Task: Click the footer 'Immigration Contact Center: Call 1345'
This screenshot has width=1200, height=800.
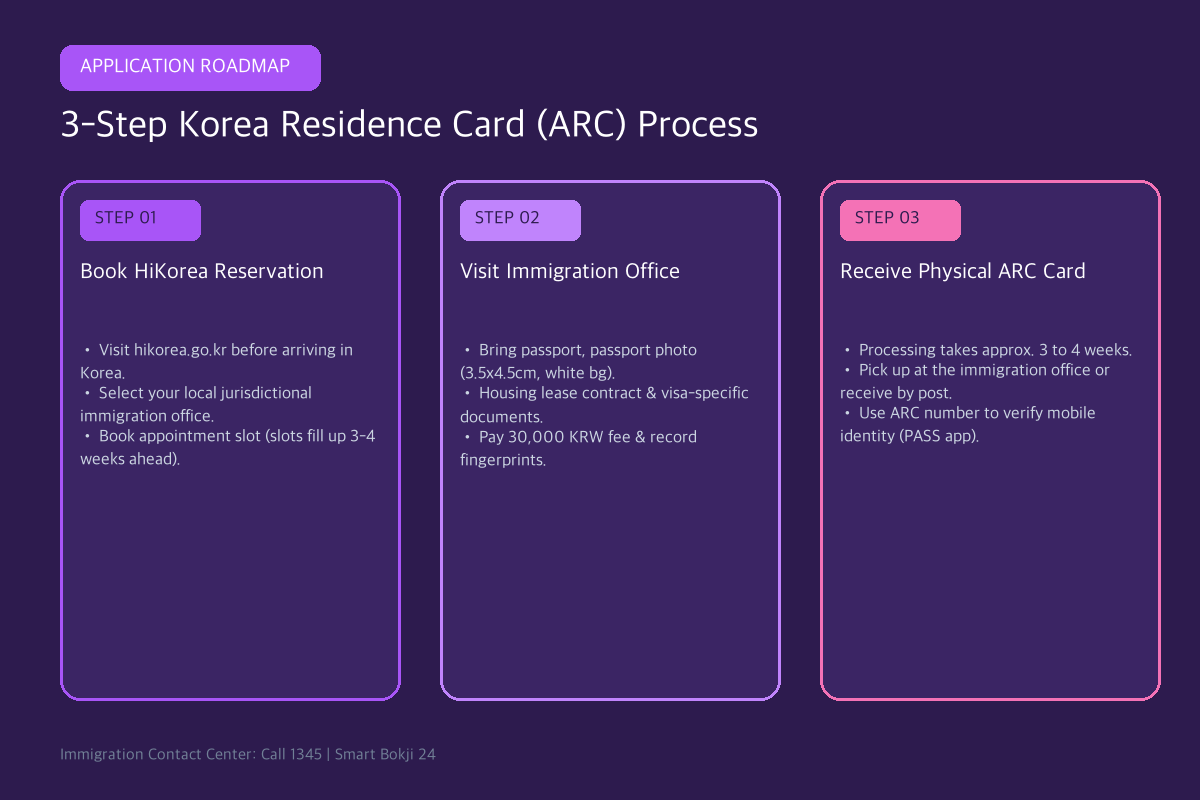Action: coord(191,754)
